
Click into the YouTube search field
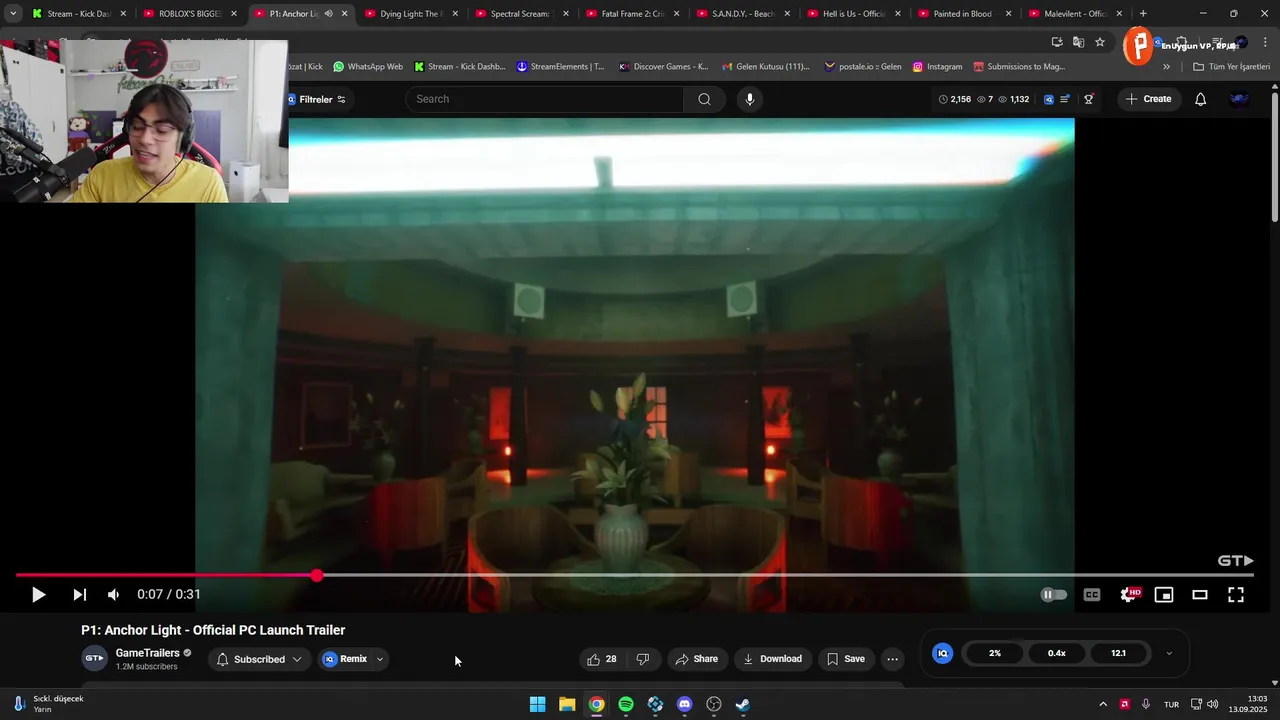545,99
